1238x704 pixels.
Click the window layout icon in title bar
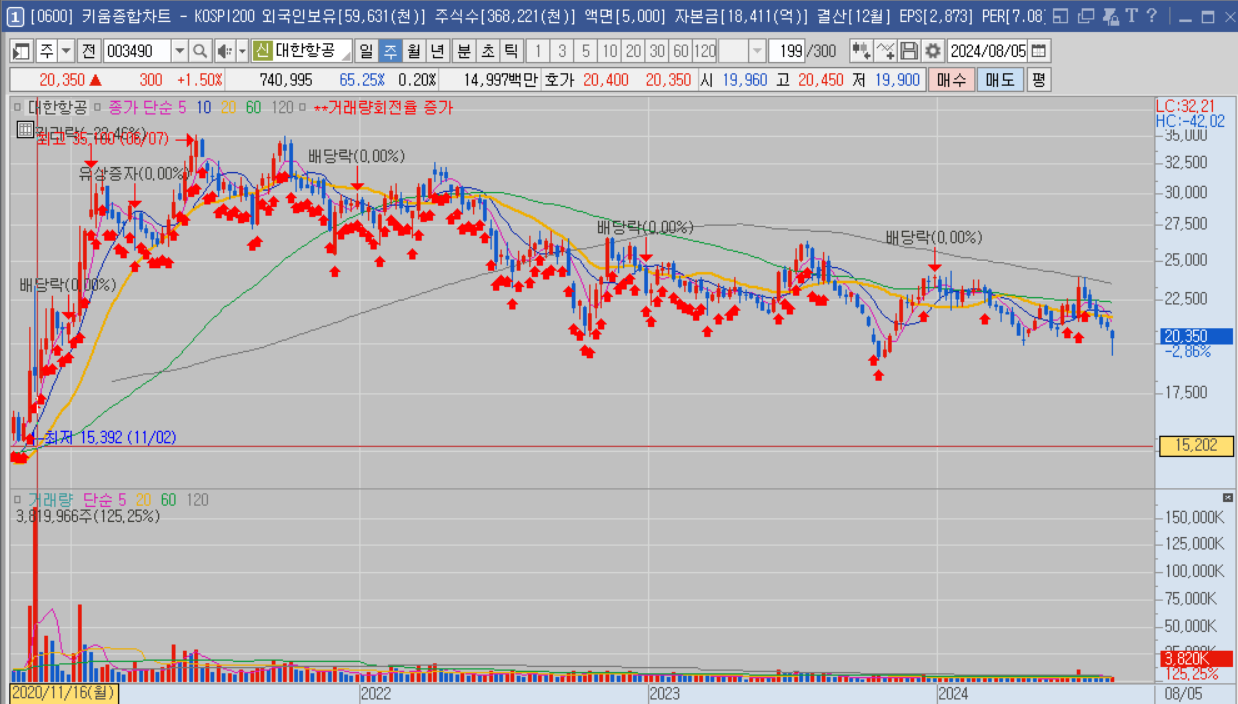(1060, 16)
